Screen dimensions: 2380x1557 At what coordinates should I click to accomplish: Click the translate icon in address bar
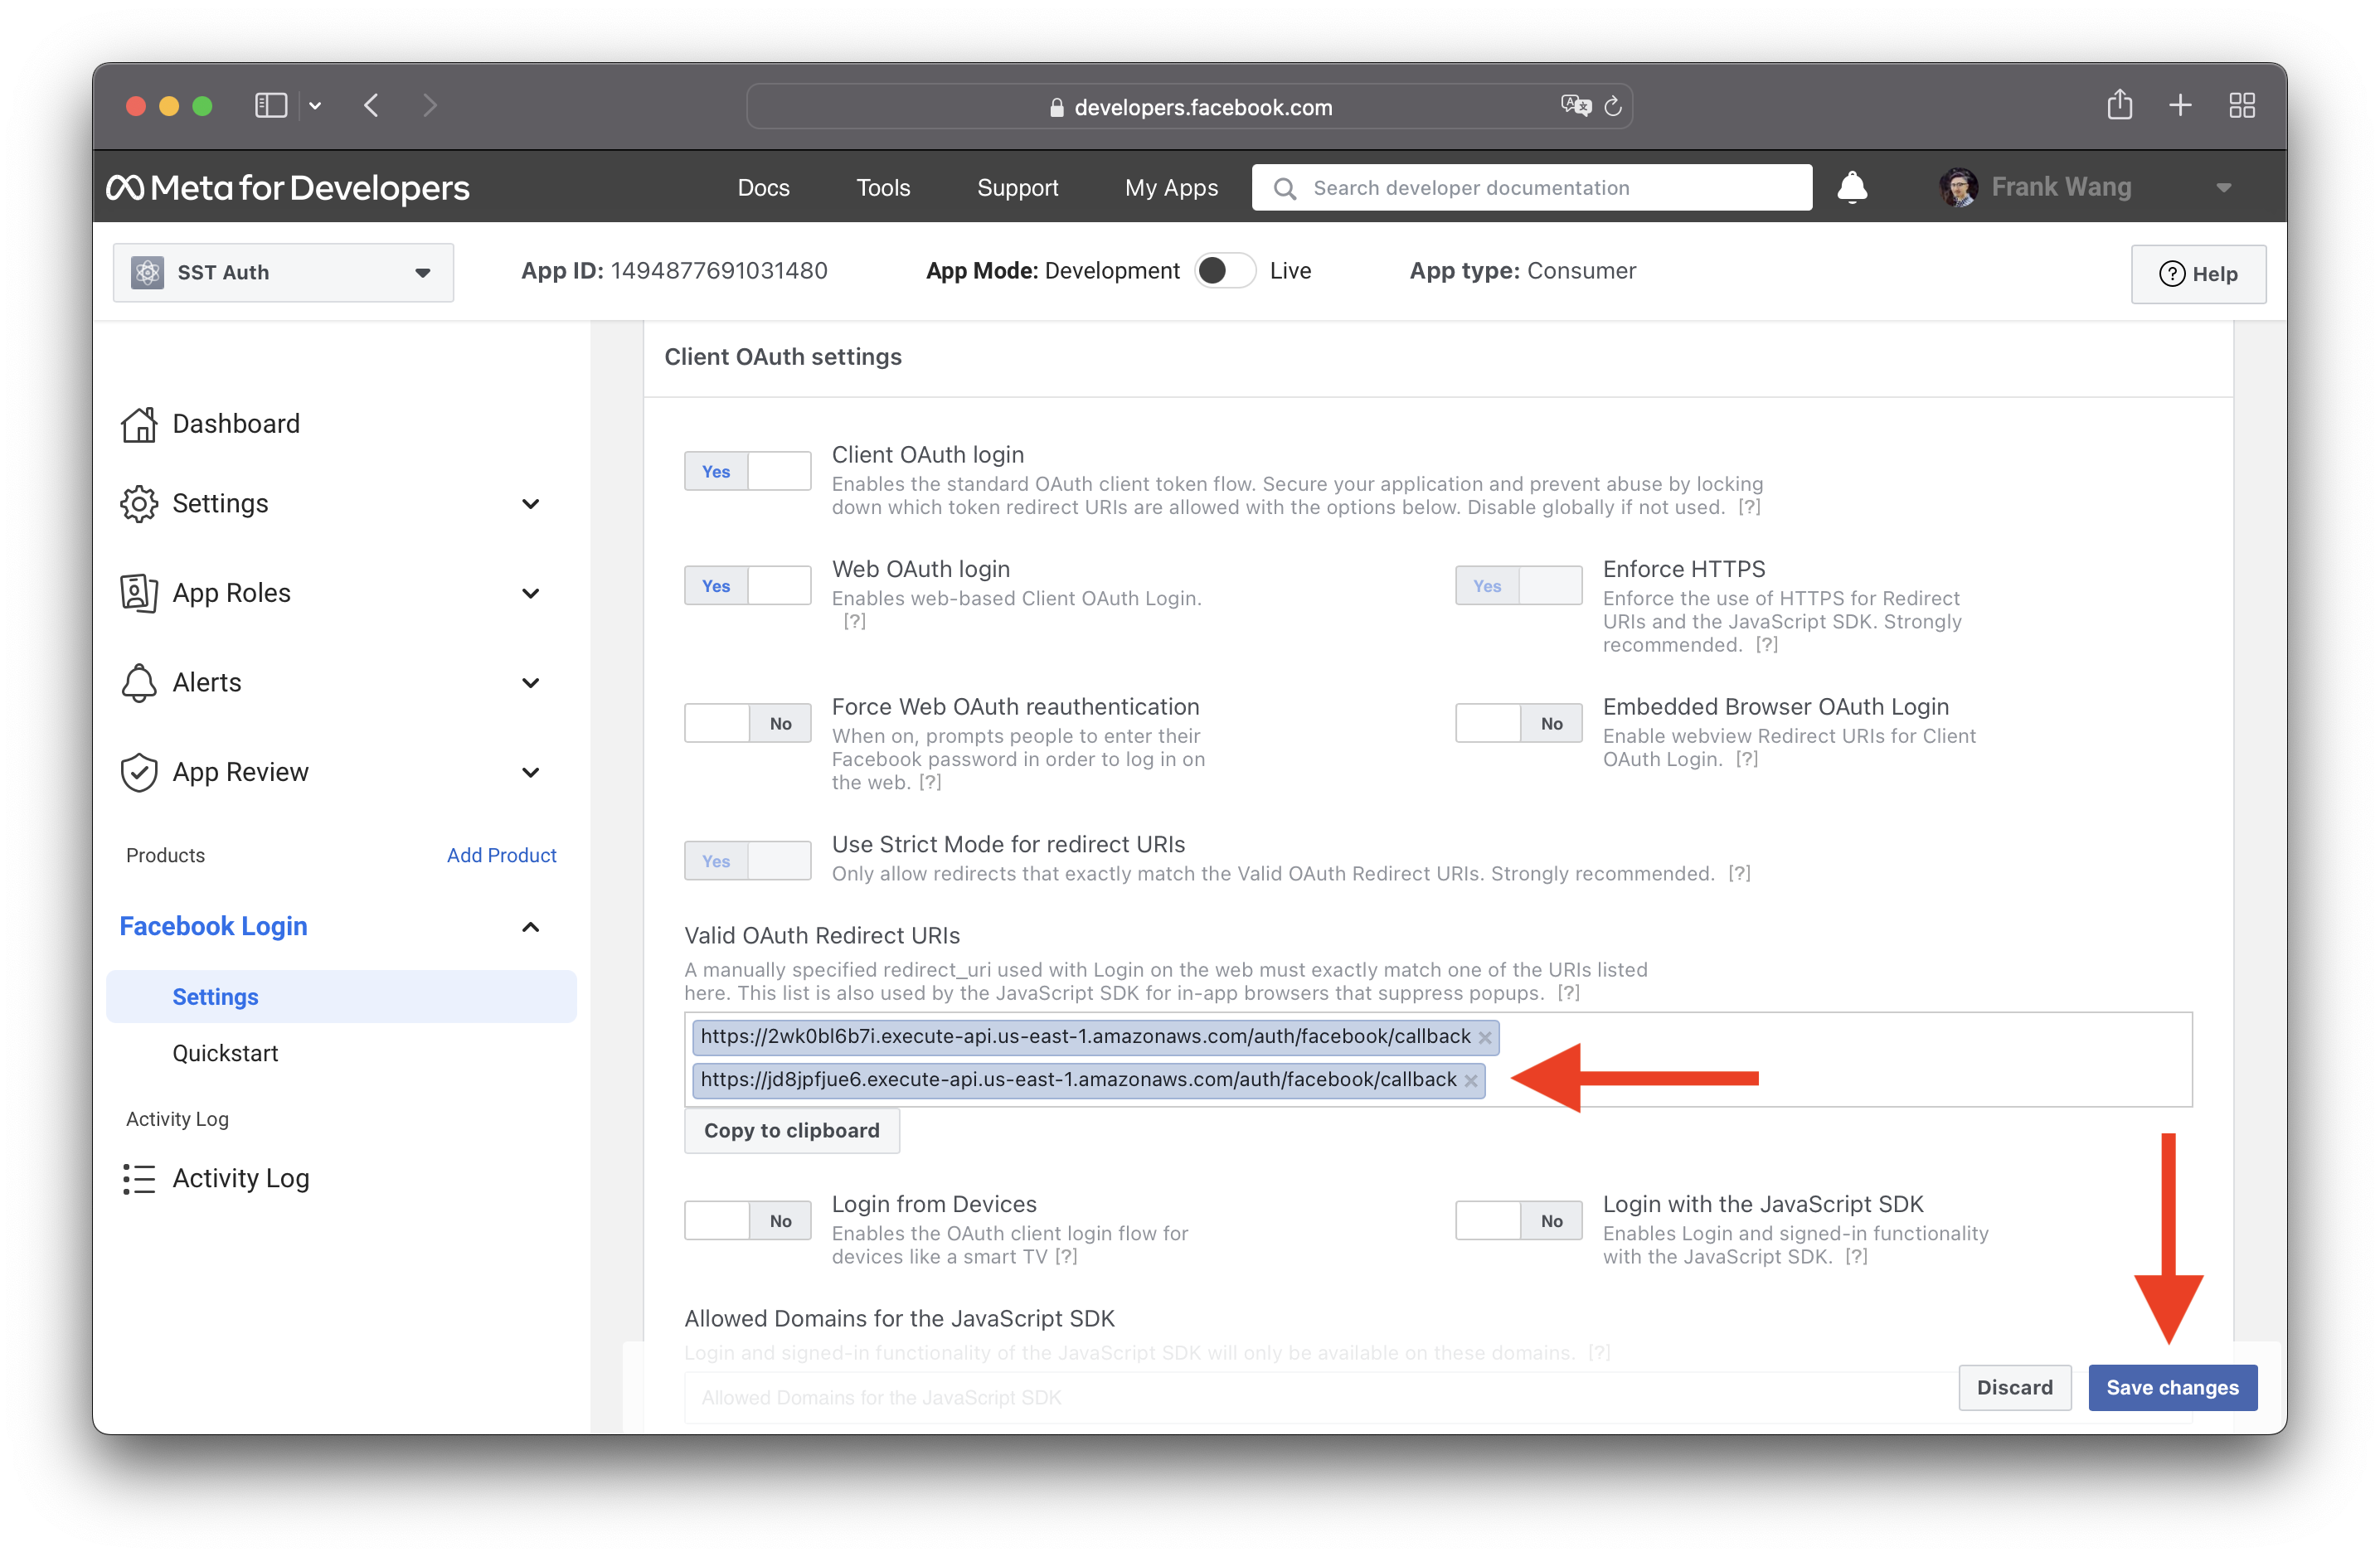(x=1575, y=106)
